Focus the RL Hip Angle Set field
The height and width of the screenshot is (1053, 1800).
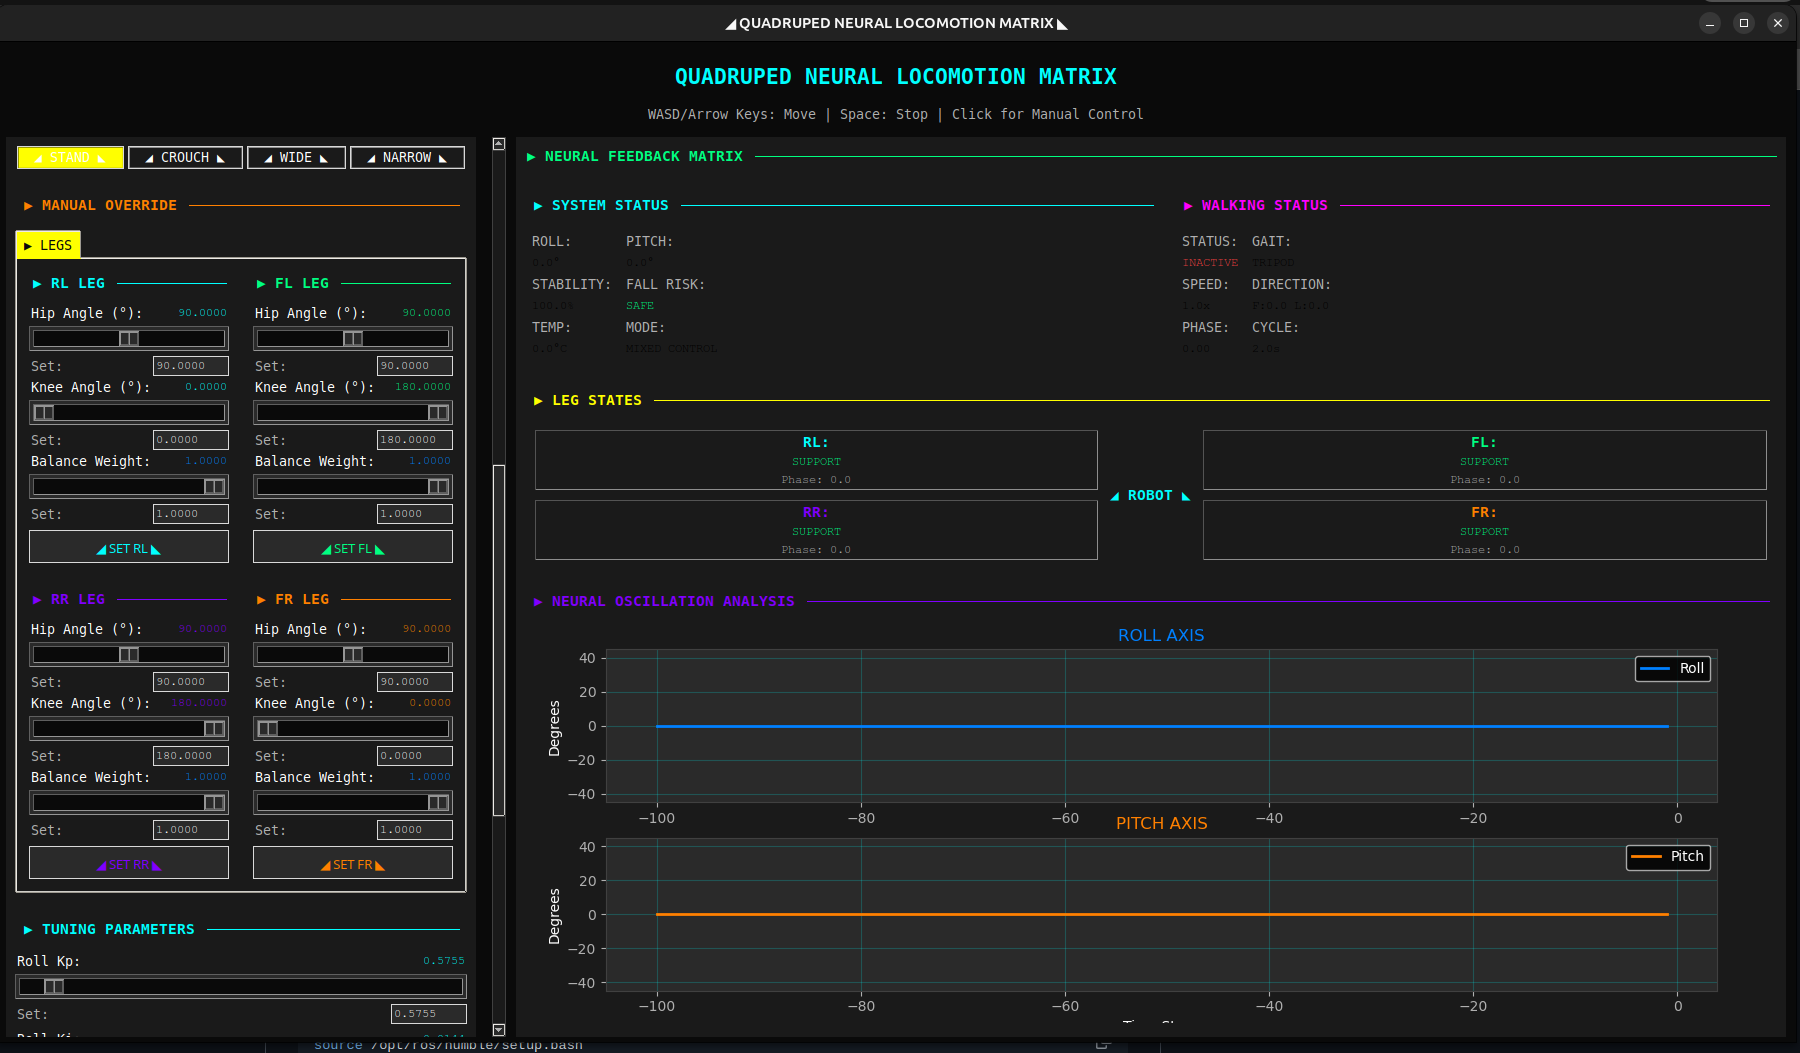pyautogui.click(x=191, y=366)
